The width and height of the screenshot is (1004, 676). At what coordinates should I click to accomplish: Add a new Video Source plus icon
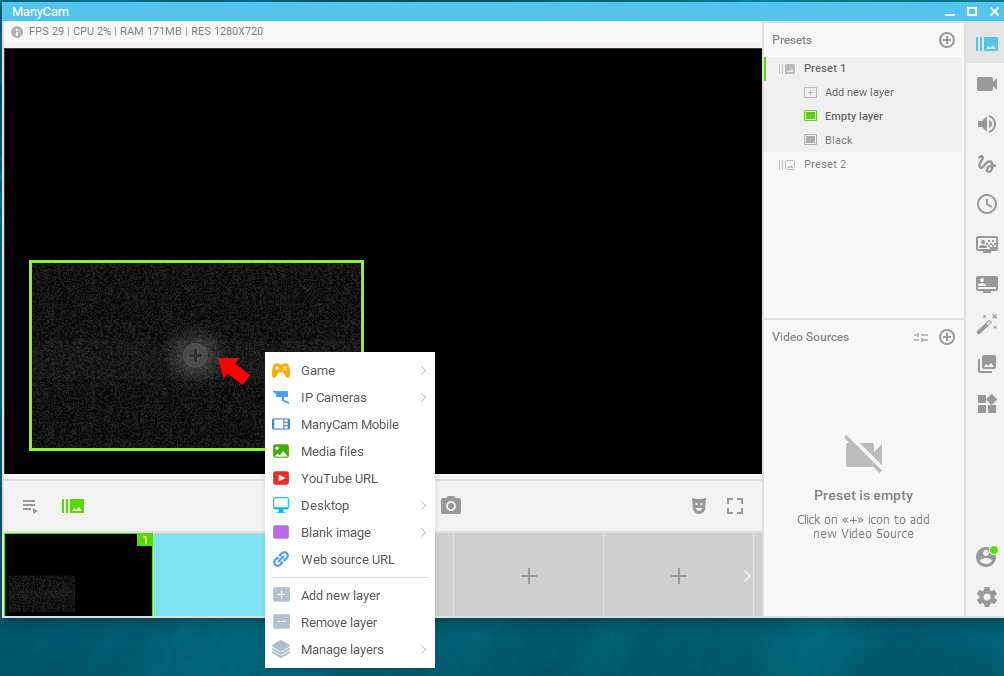point(946,337)
